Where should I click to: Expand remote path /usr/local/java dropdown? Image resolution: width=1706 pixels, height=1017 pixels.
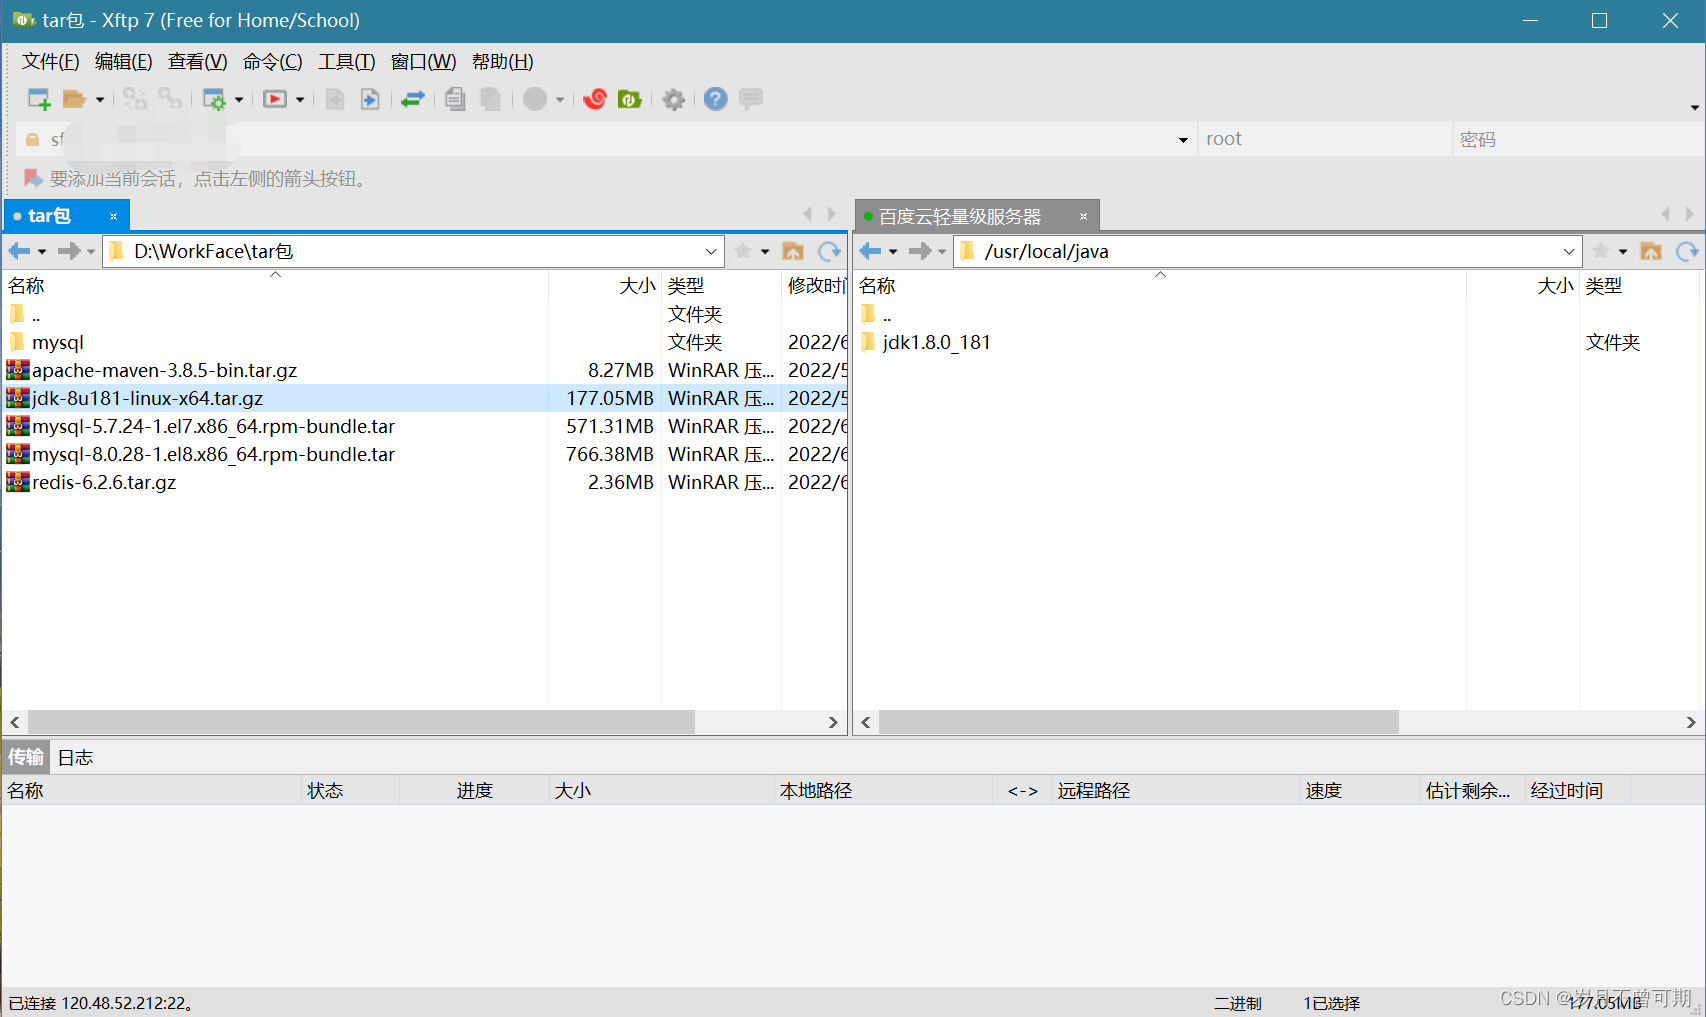click(1569, 251)
